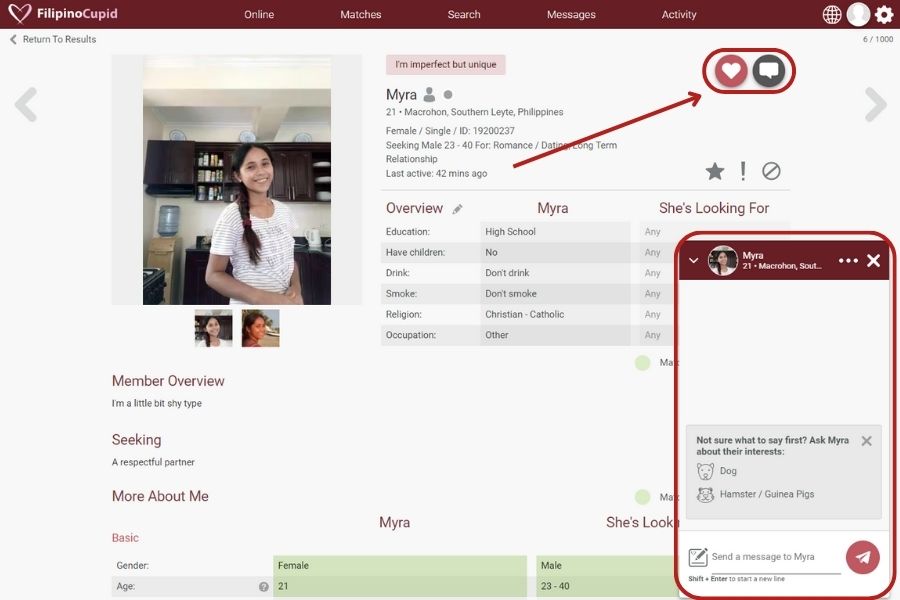Click the heart icon to show interest
Viewport: 900px width, 600px height.
pos(731,71)
